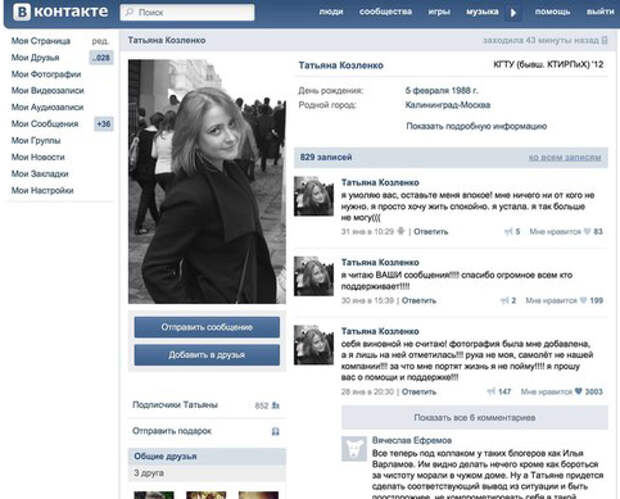This screenshot has height=499, width=620.
Task: Click Ответить under the 30 янв post
Action: (419, 301)
